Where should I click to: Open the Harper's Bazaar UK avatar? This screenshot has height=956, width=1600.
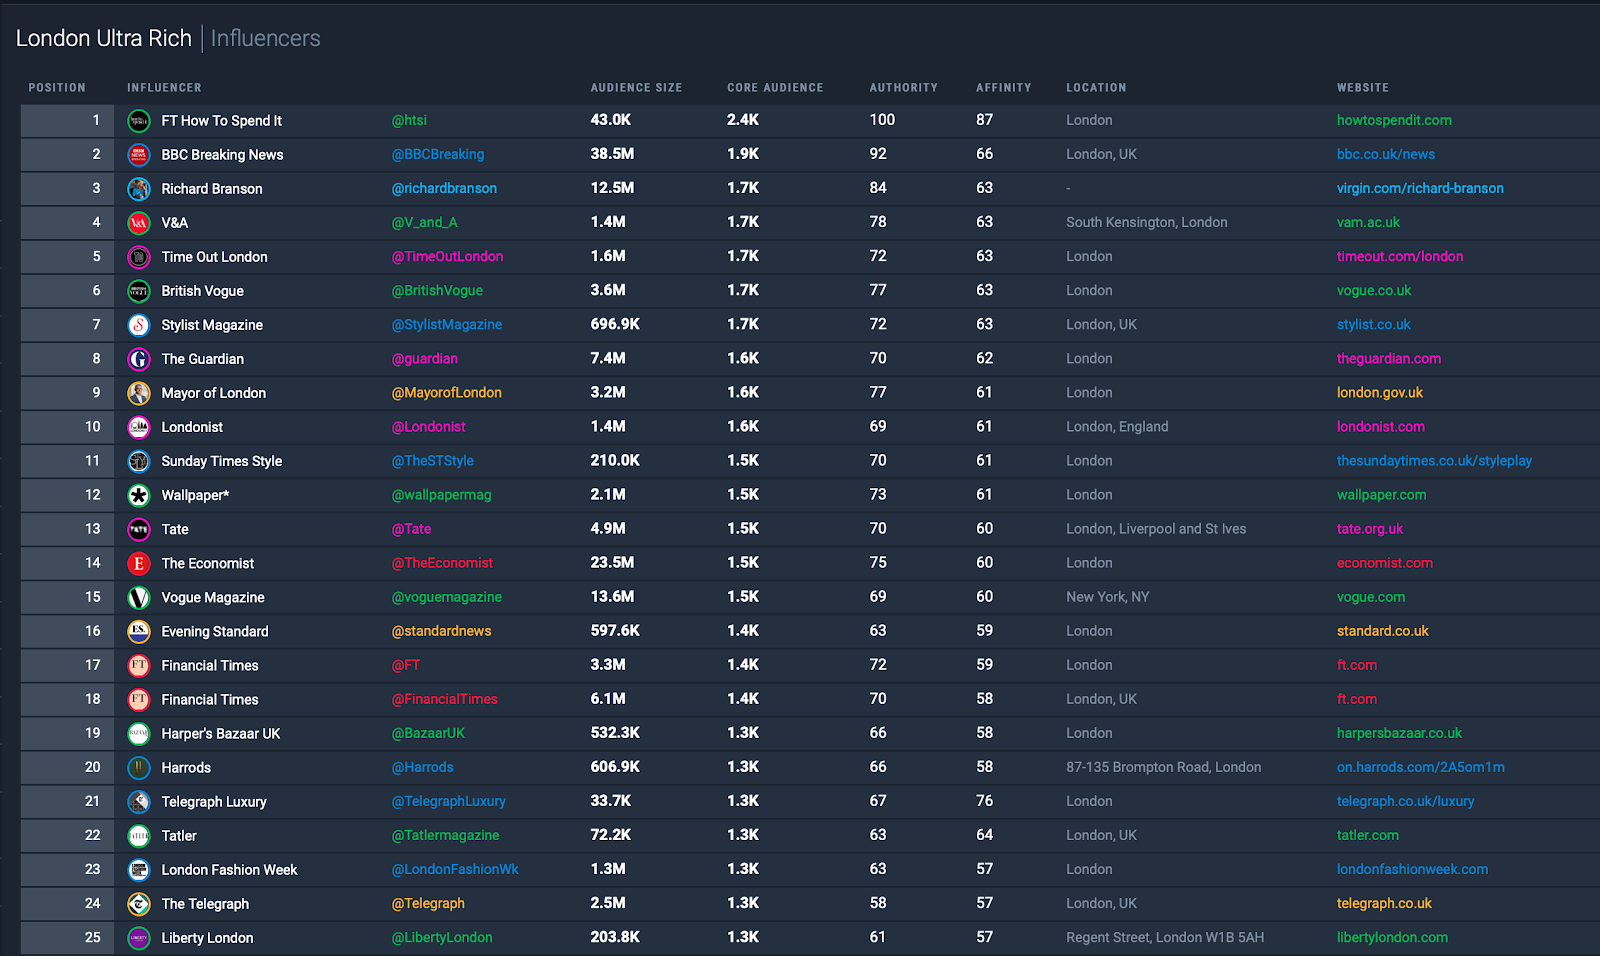pos(139,733)
